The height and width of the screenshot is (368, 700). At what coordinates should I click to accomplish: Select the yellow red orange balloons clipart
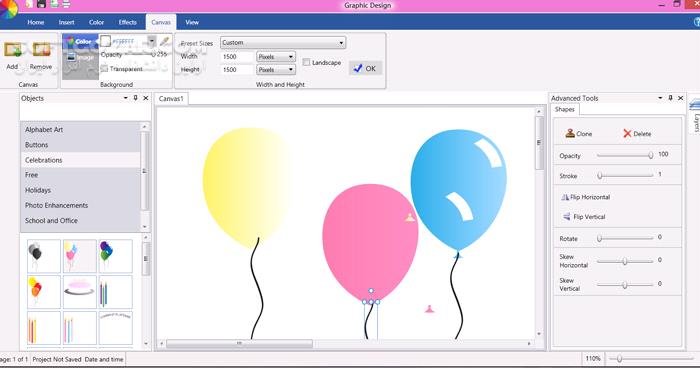[44, 292]
